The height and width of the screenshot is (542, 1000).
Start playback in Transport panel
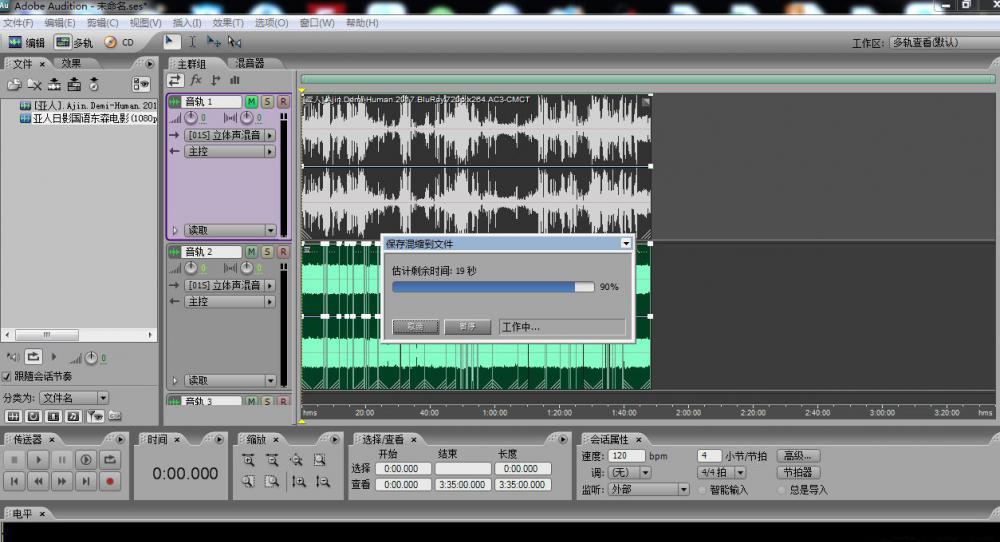point(38,460)
